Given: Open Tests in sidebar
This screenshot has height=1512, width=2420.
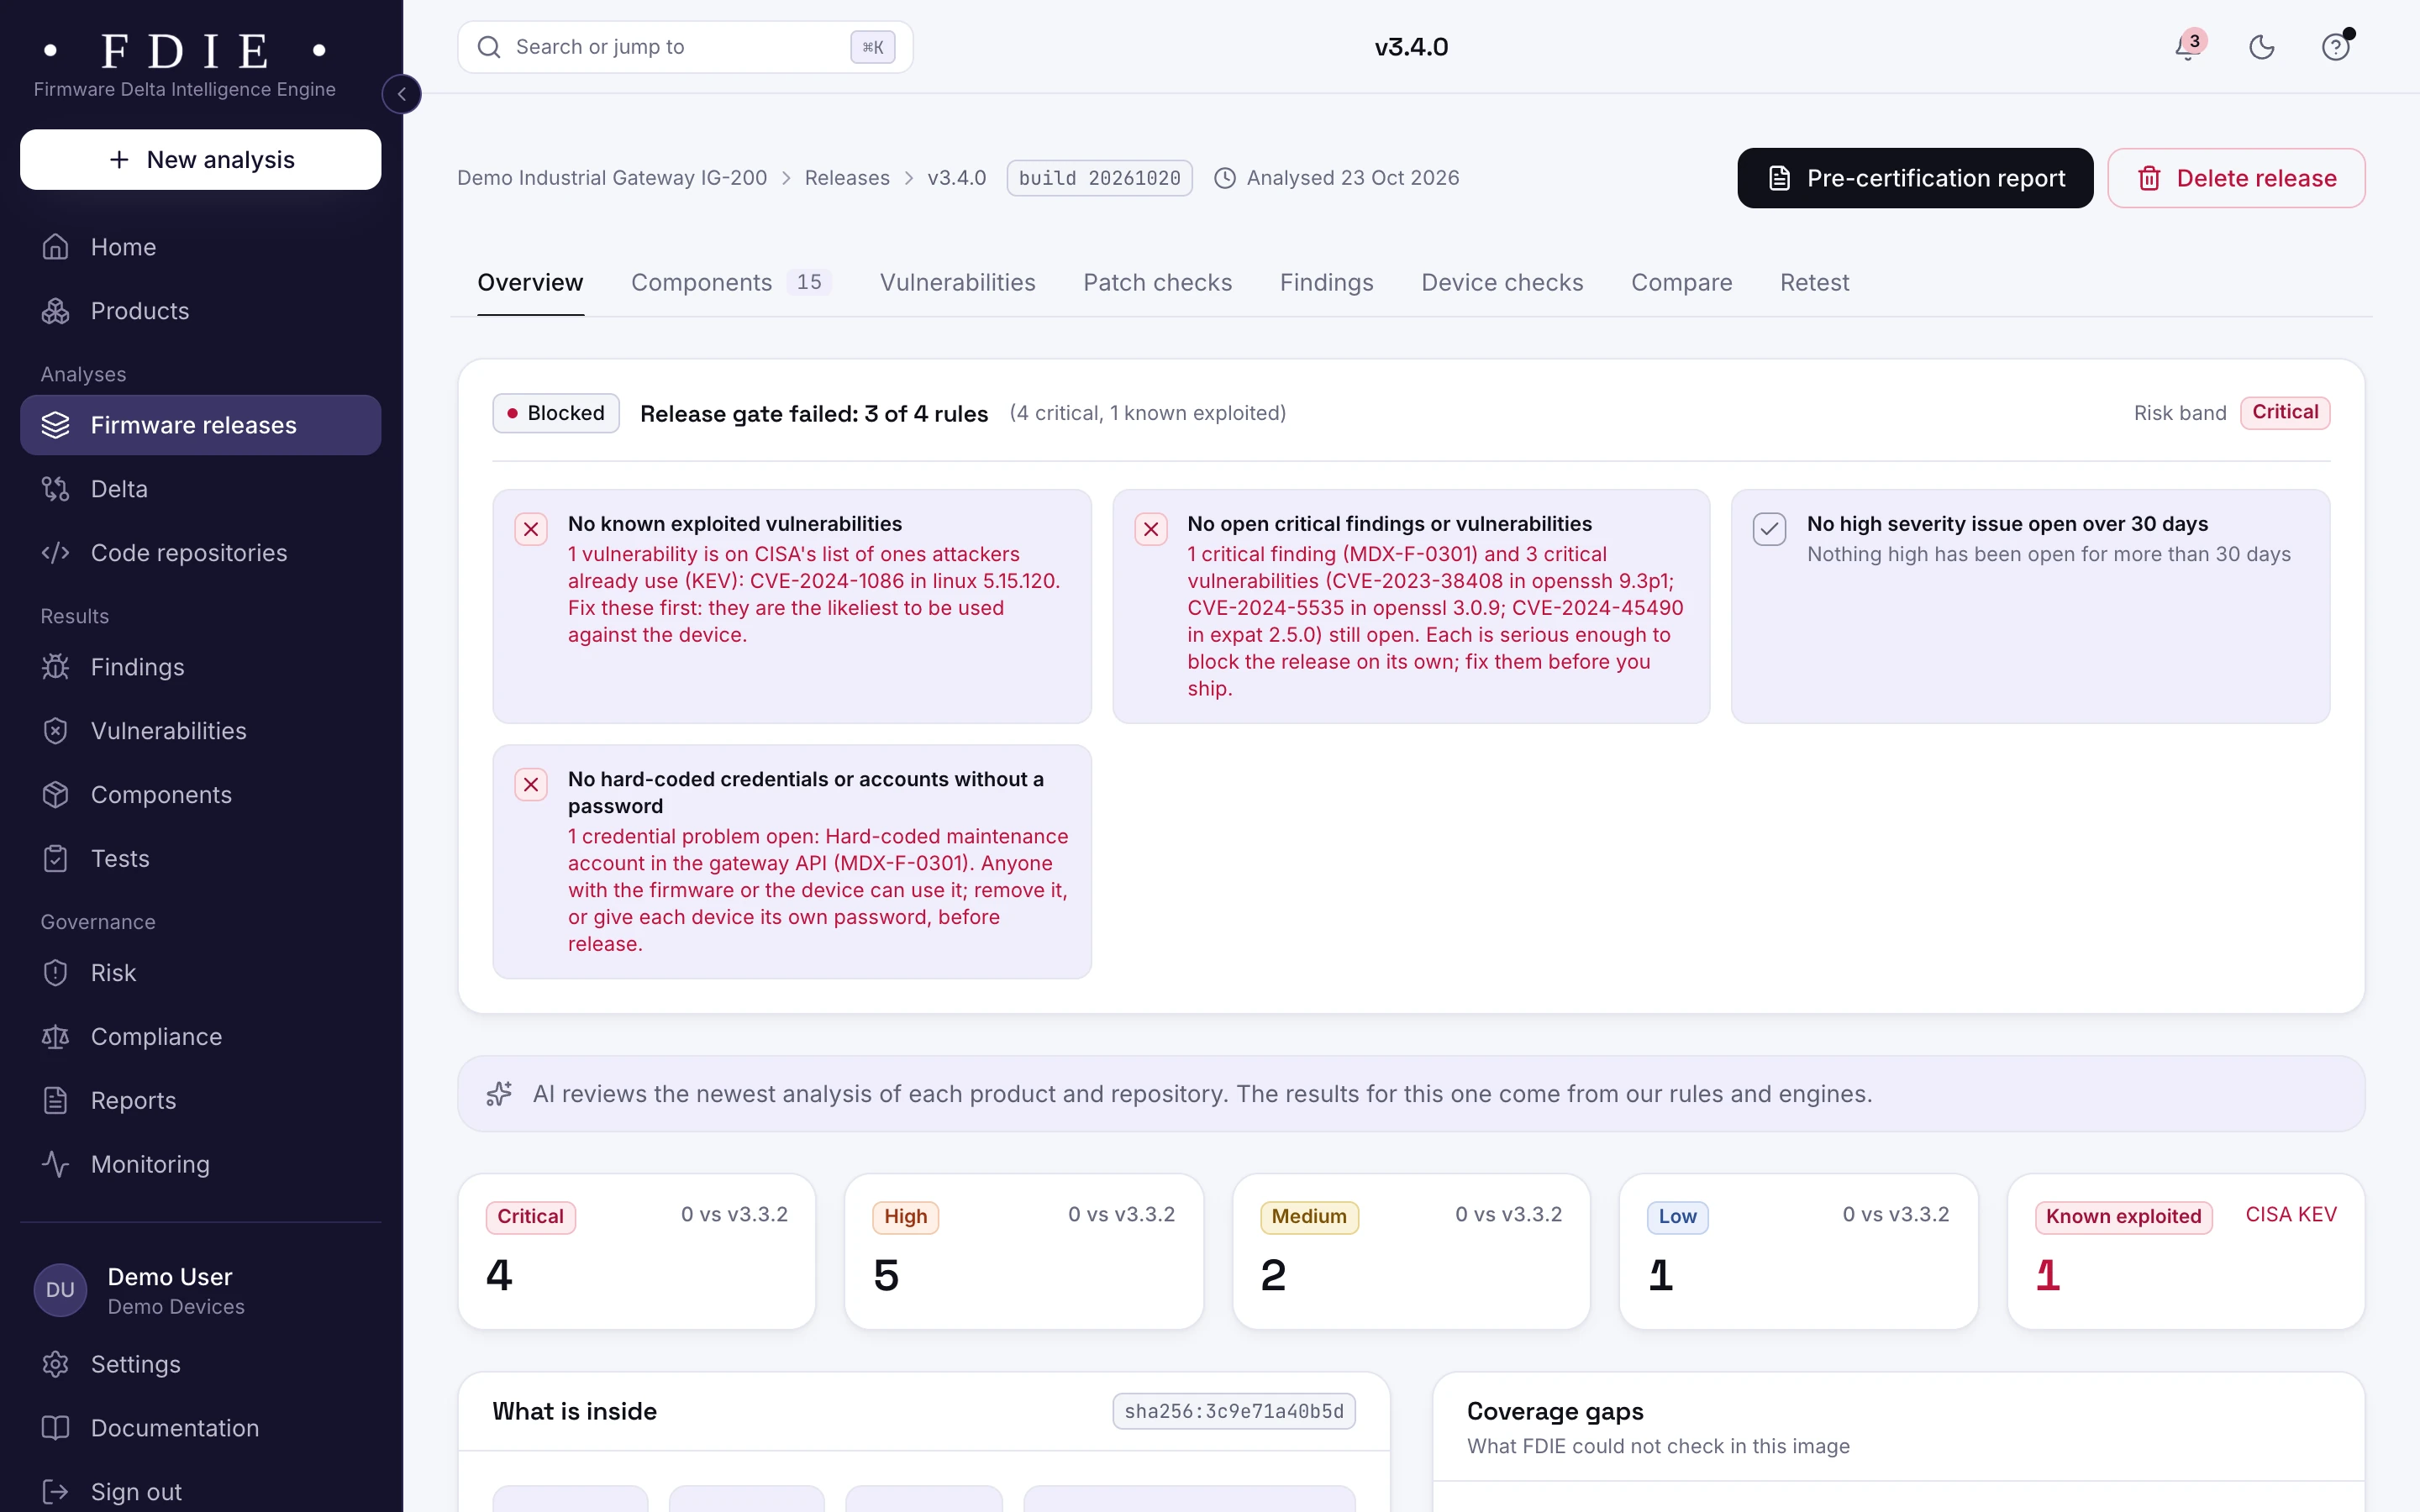Looking at the screenshot, I should point(201,859).
